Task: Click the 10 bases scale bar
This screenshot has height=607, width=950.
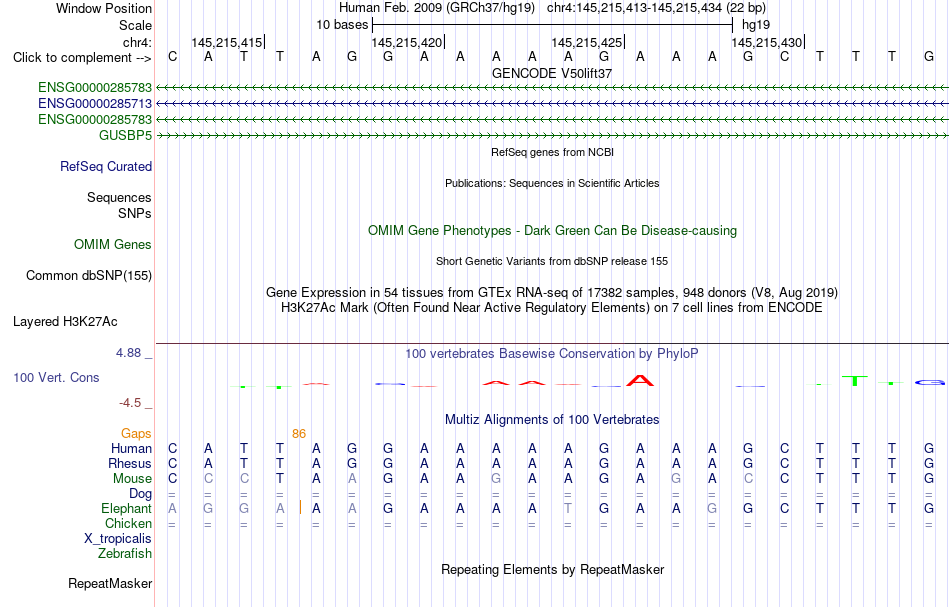Action: click(x=553, y=25)
